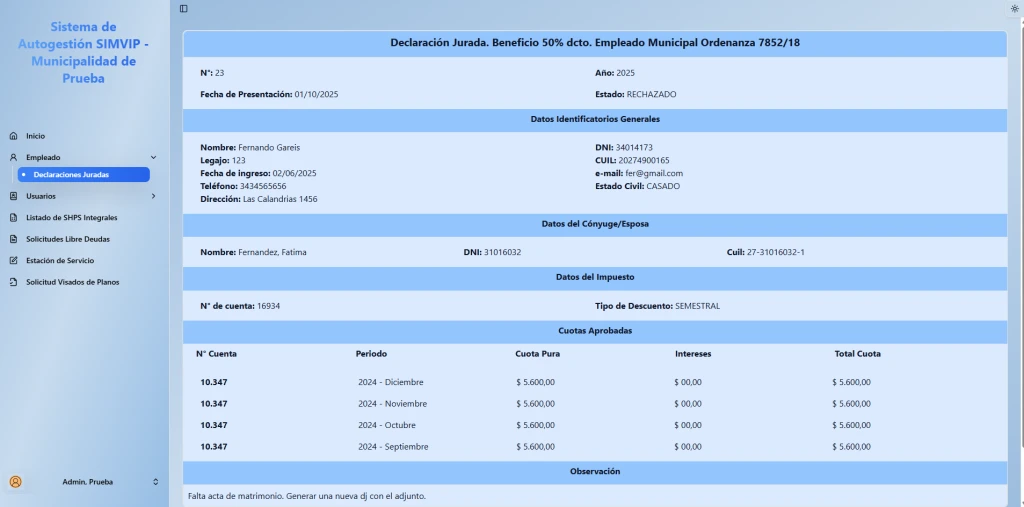The width and height of the screenshot is (1024, 507).
Task: Click Fecha de ingreso 02/06/2025
Action: click(x=258, y=173)
